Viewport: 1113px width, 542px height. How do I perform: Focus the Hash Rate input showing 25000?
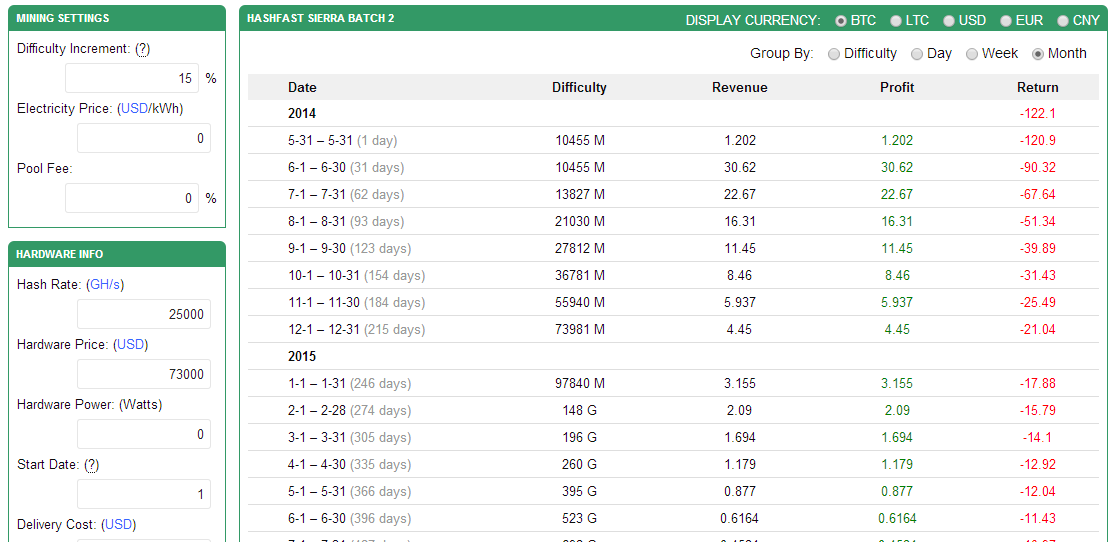pyautogui.click(x=144, y=314)
